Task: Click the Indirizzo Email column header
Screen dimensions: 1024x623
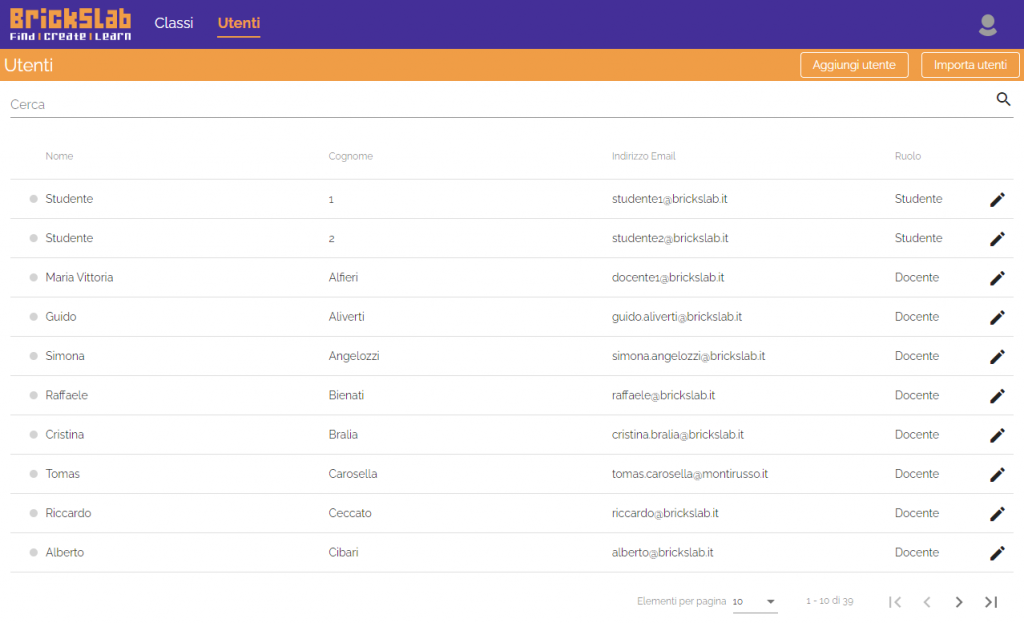Action: tap(643, 156)
